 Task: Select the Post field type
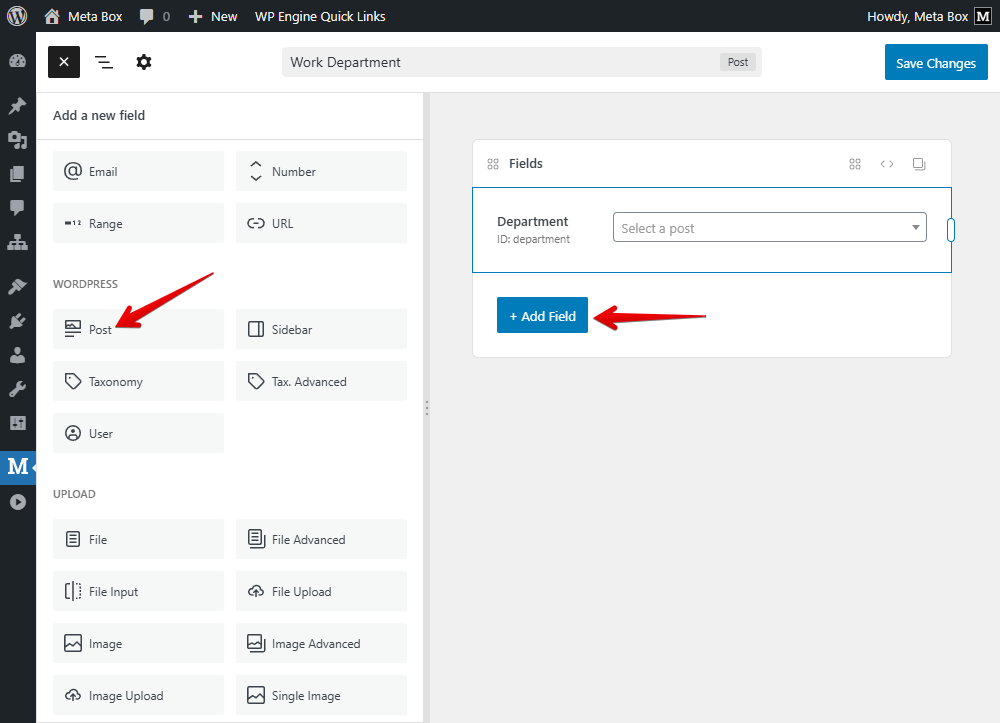click(138, 329)
